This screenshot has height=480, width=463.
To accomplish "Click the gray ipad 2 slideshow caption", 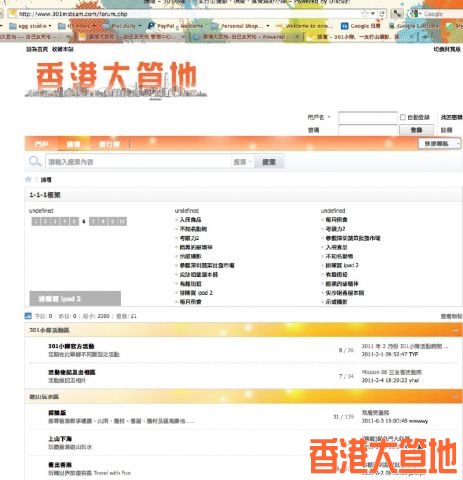I will click(75, 299).
